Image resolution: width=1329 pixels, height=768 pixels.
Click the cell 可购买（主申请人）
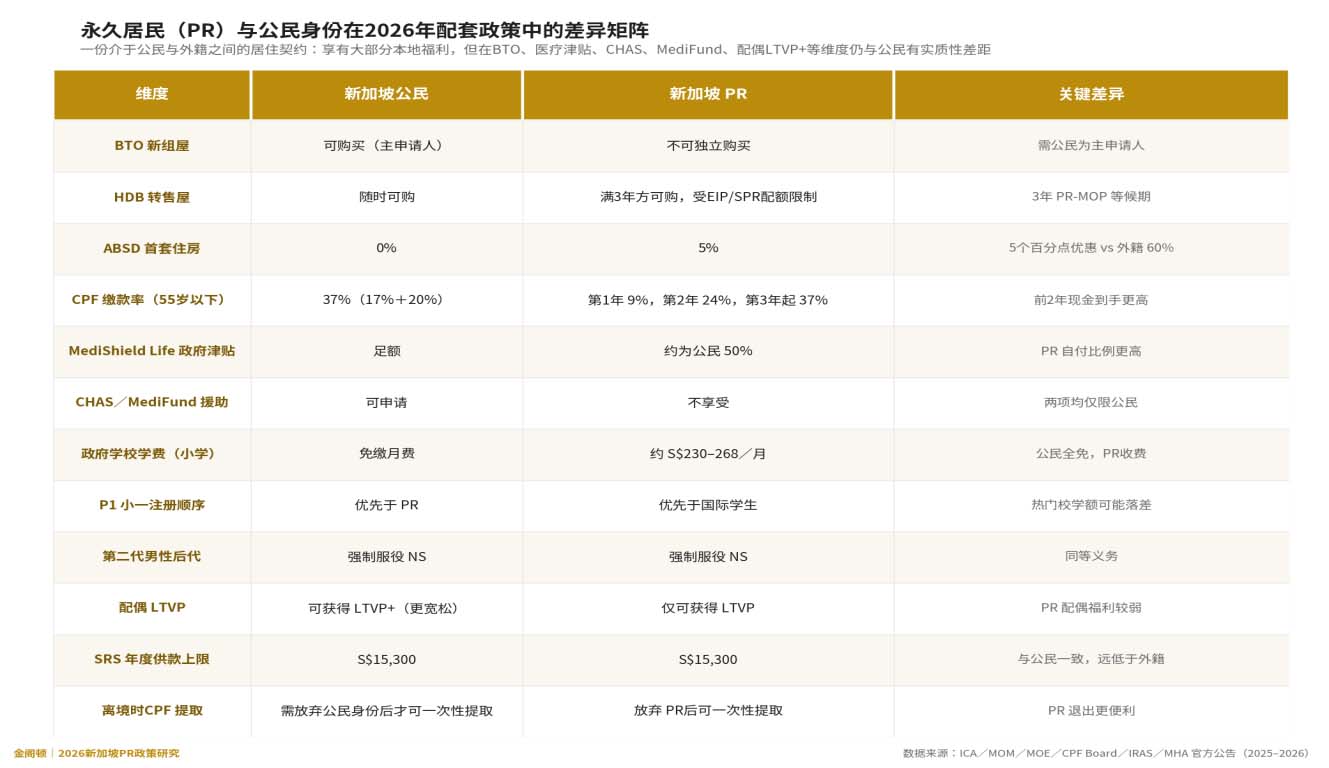[386, 146]
